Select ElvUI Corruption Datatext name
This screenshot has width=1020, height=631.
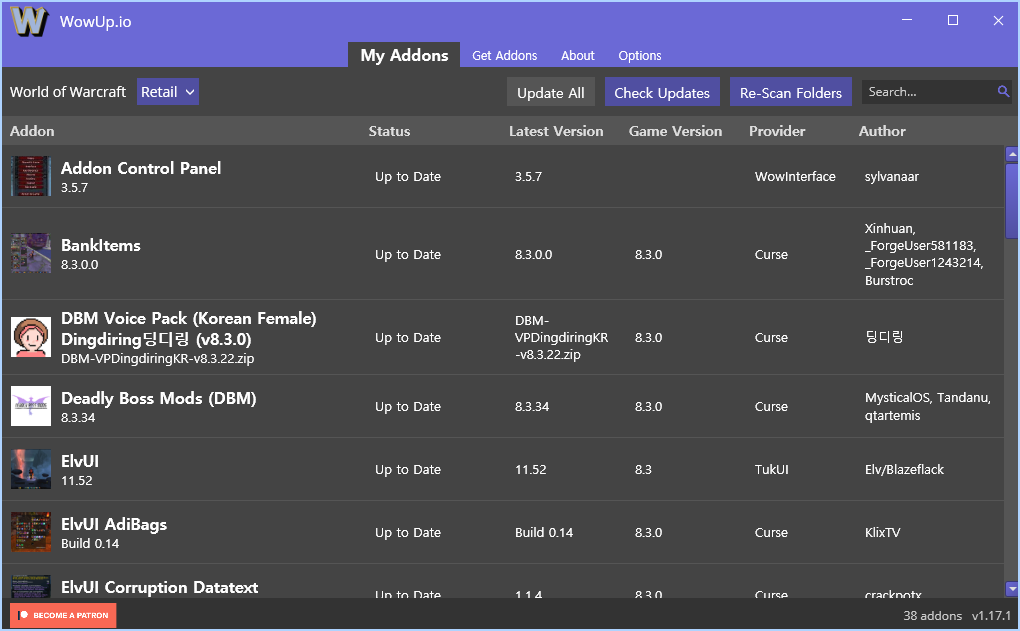click(159, 587)
